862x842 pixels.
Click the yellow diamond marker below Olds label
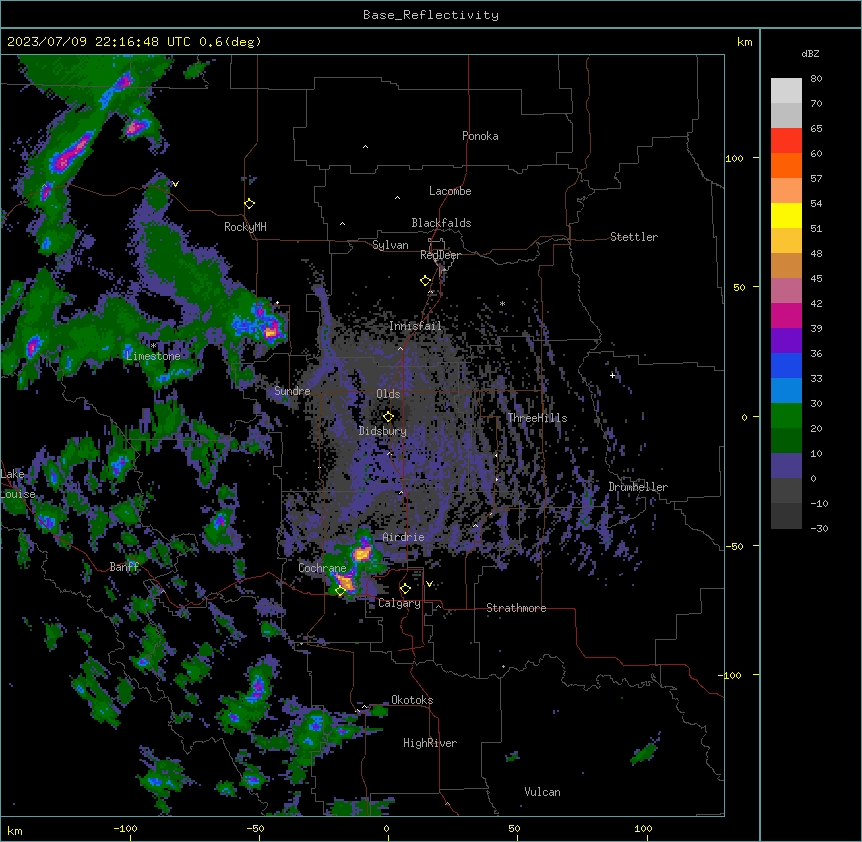[x=389, y=417]
